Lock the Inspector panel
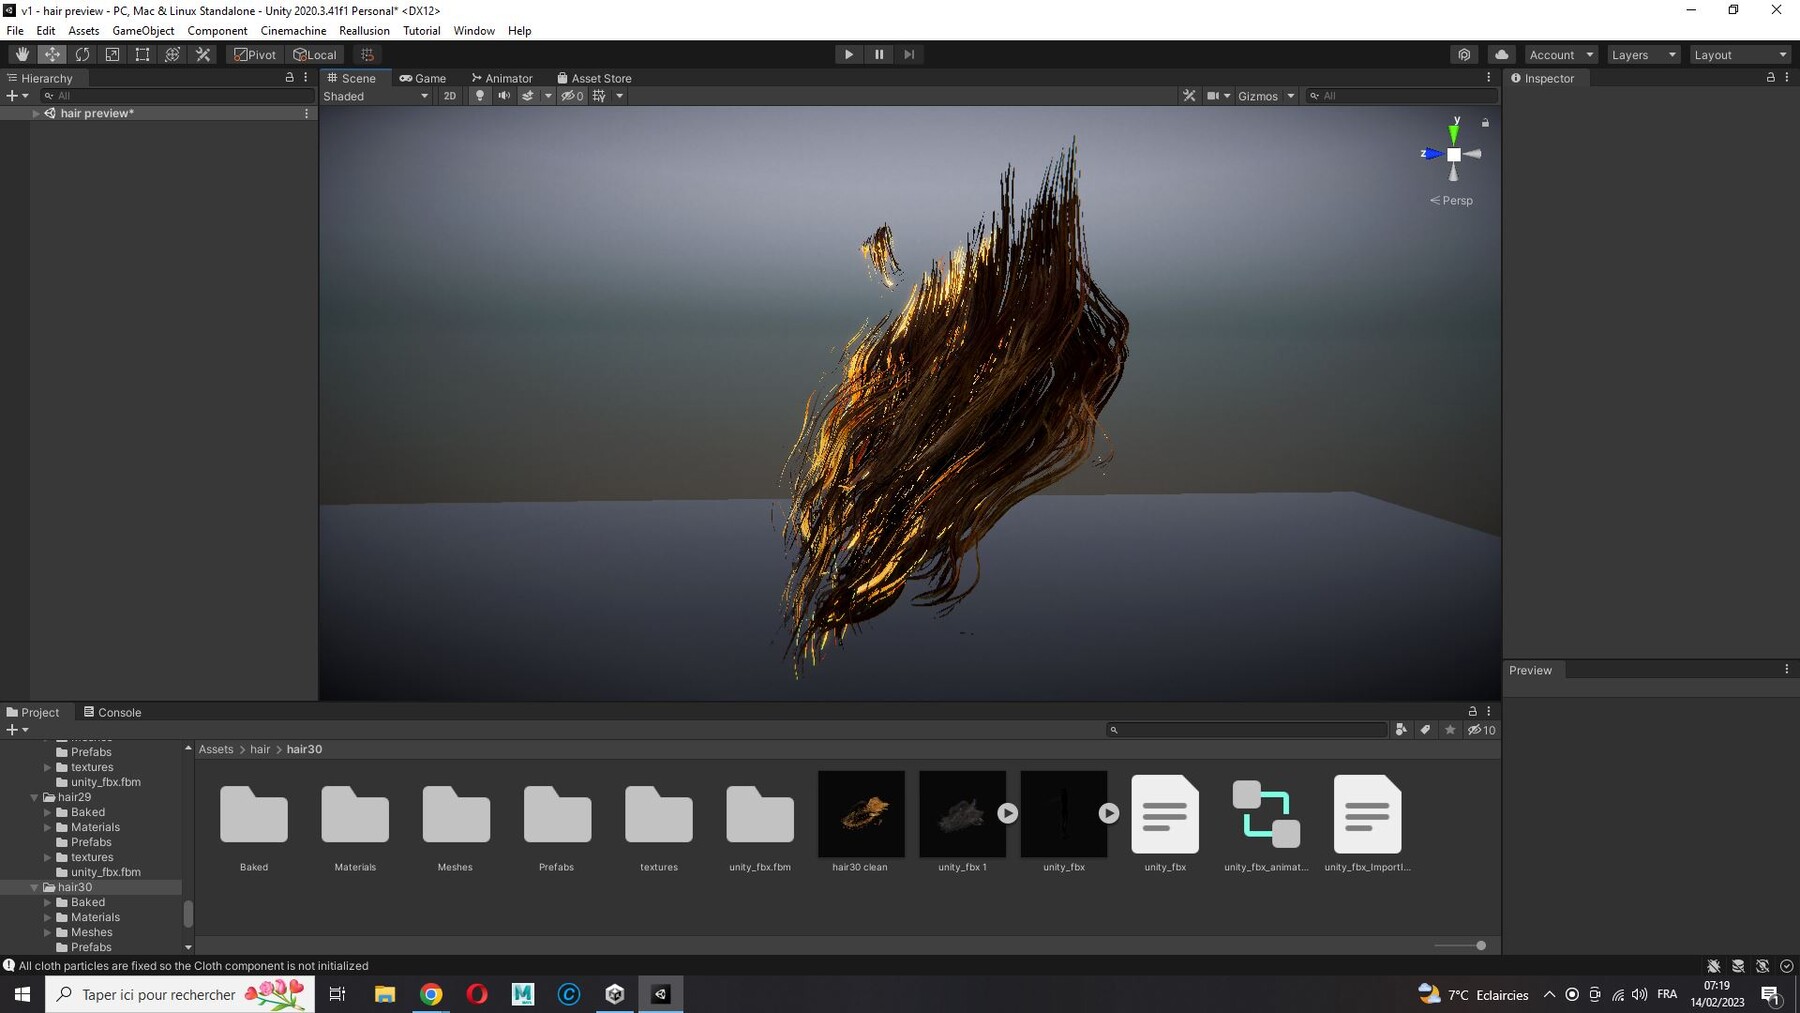 pyautogui.click(x=1770, y=77)
